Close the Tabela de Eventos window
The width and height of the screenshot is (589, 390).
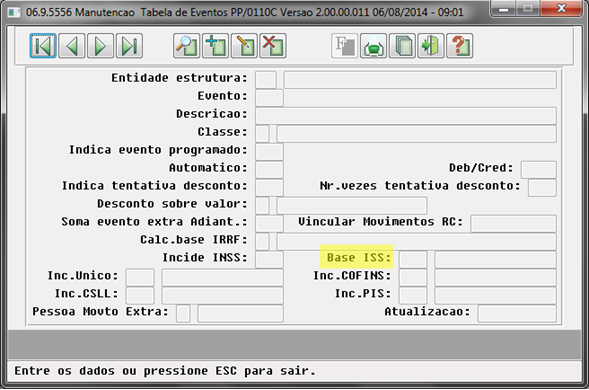[x=562, y=8]
